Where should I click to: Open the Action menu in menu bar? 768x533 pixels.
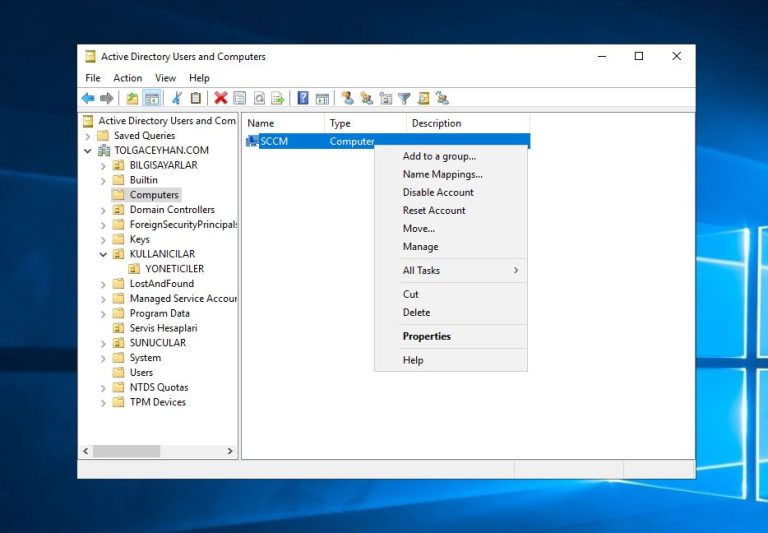(127, 78)
